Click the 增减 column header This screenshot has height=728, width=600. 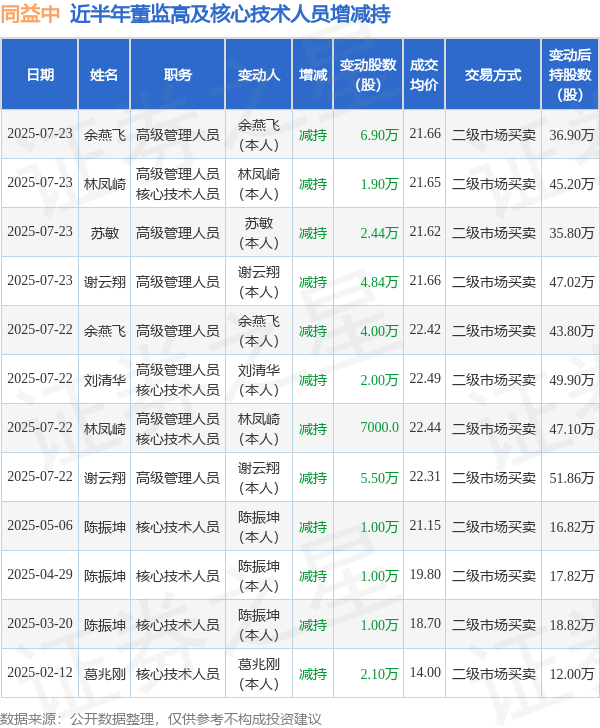pos(313,75)
